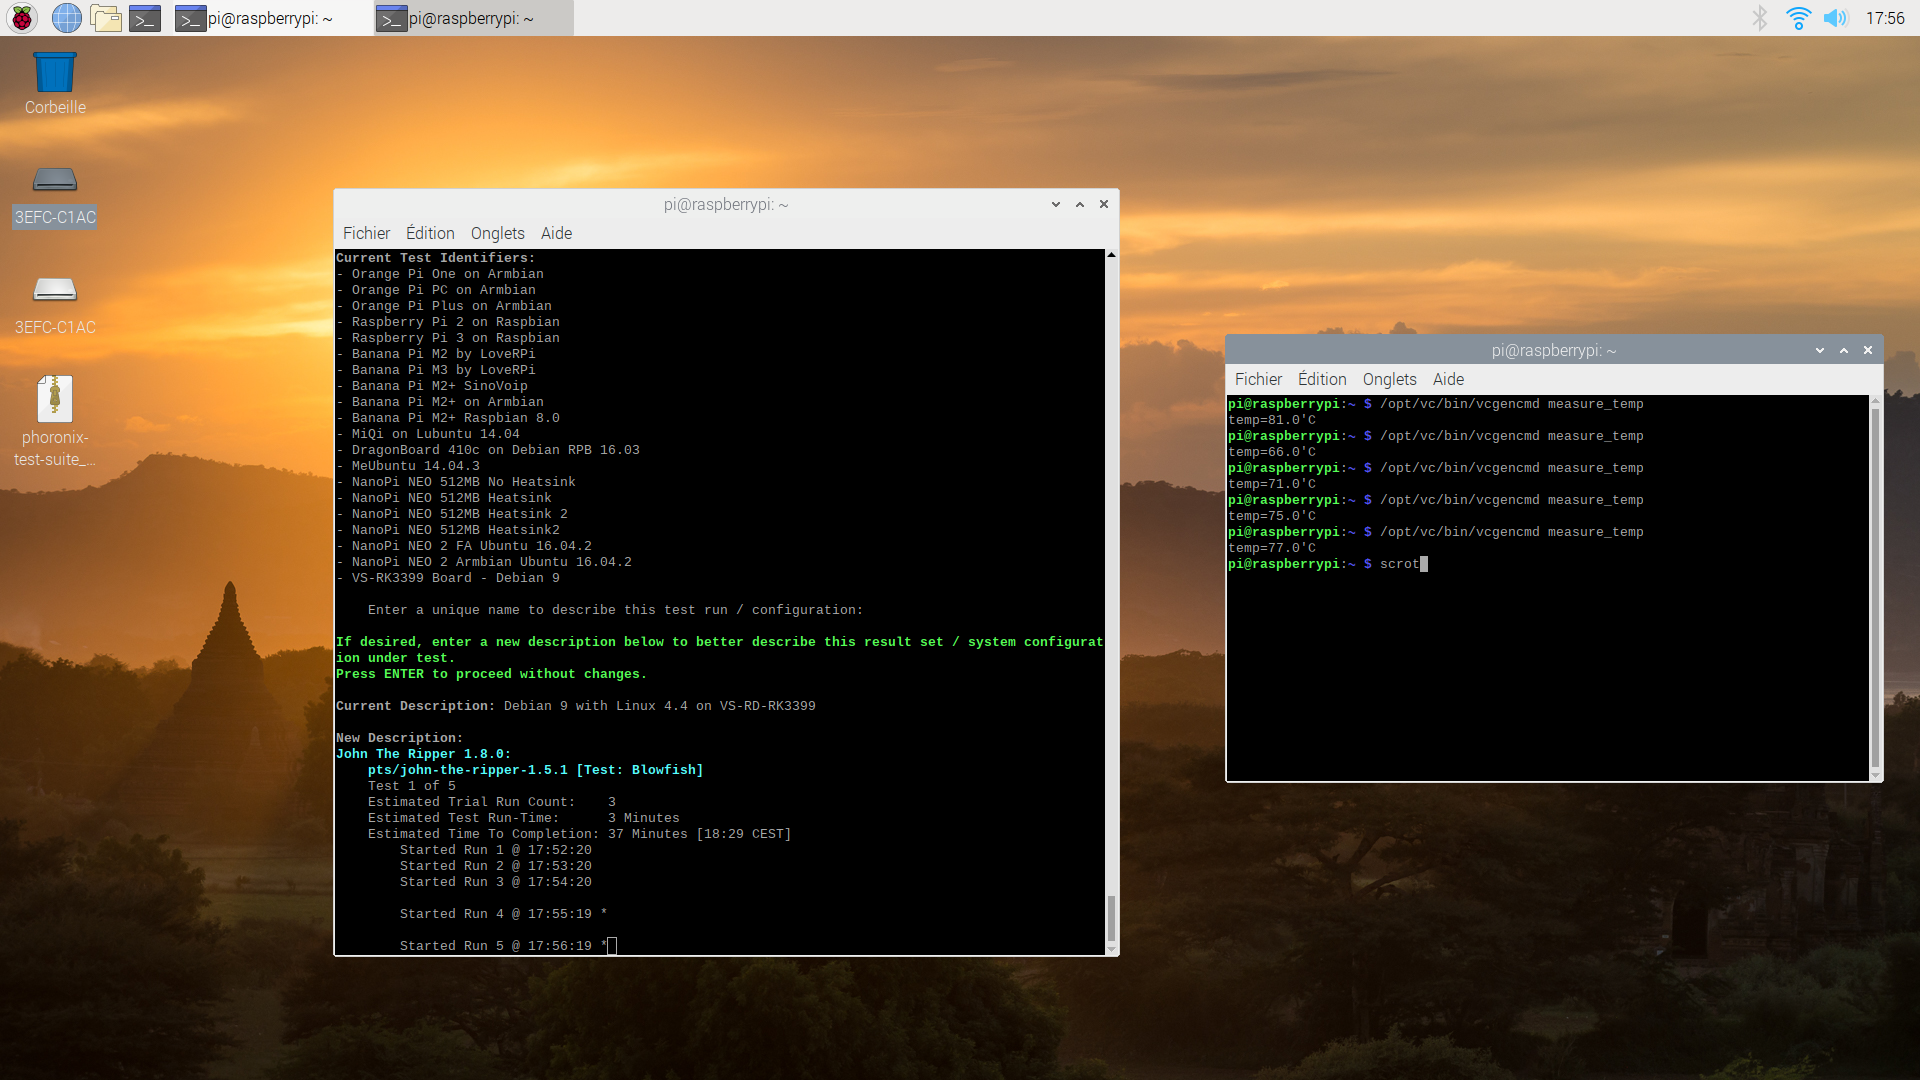Open Édition menu in left terminal
This screenshot has height=1080, width=1920.
pos(430,233)
